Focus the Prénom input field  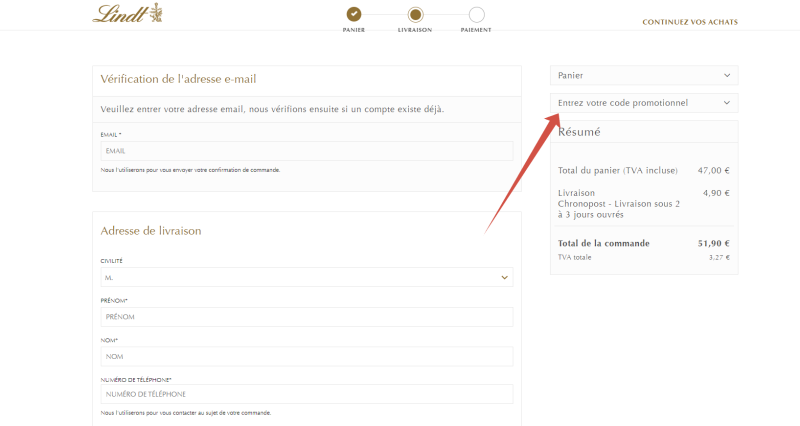tap(307, 317)
